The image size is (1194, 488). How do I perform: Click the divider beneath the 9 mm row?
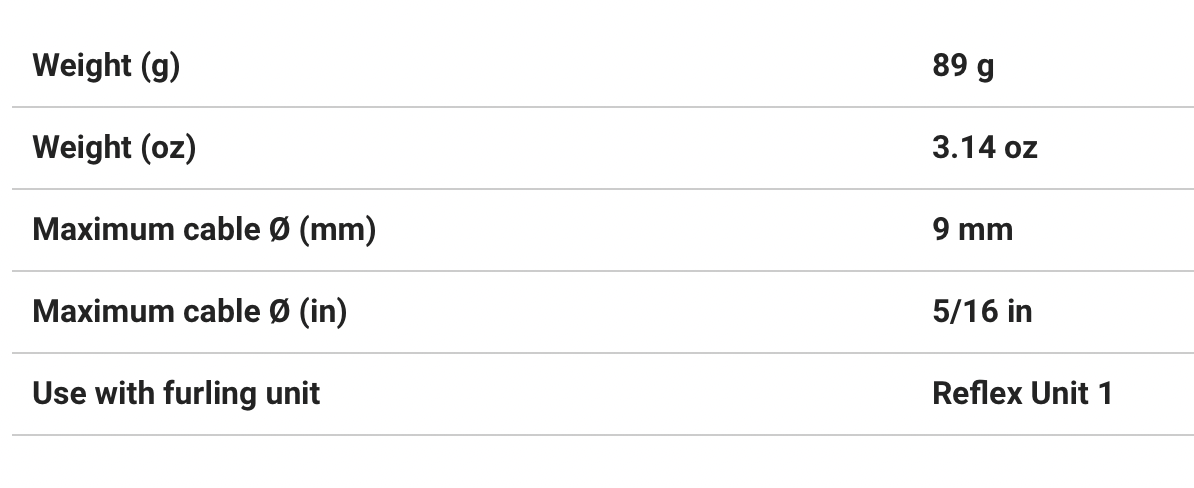click(x=602, y=271)
